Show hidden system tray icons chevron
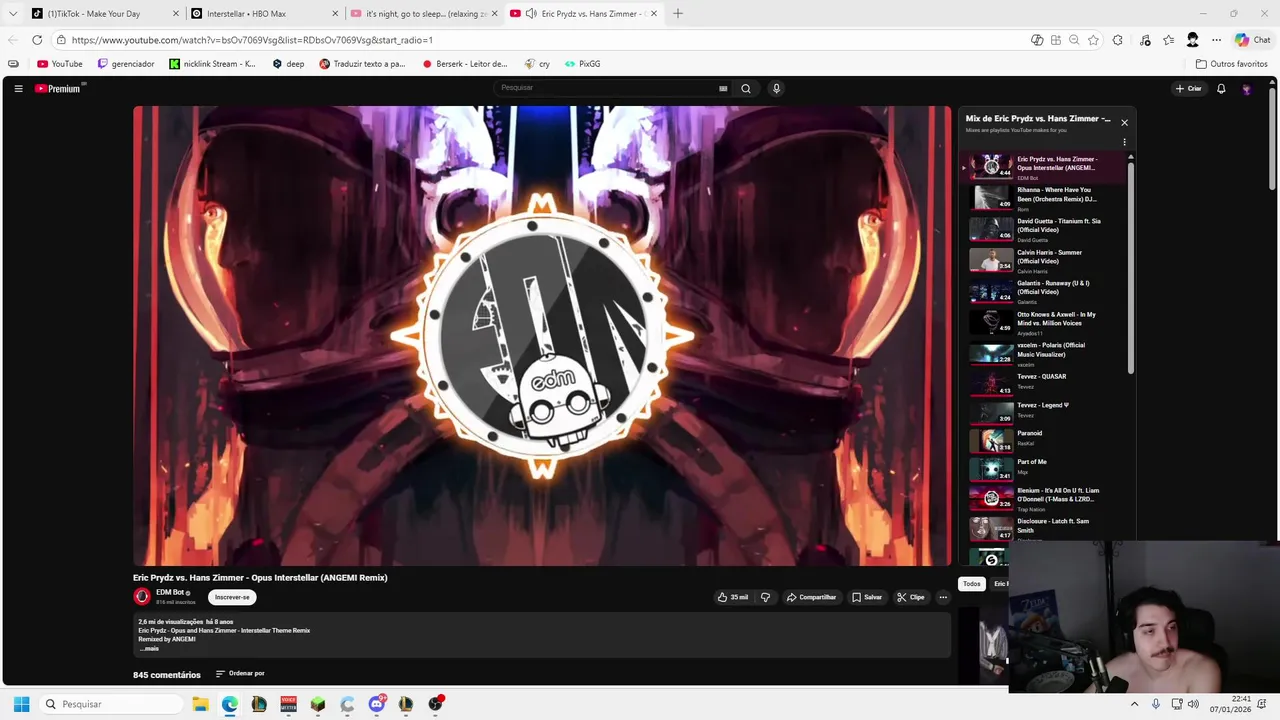Image resolution: width=1280 pixels, height=720 pixels. tap(1134, 704)
